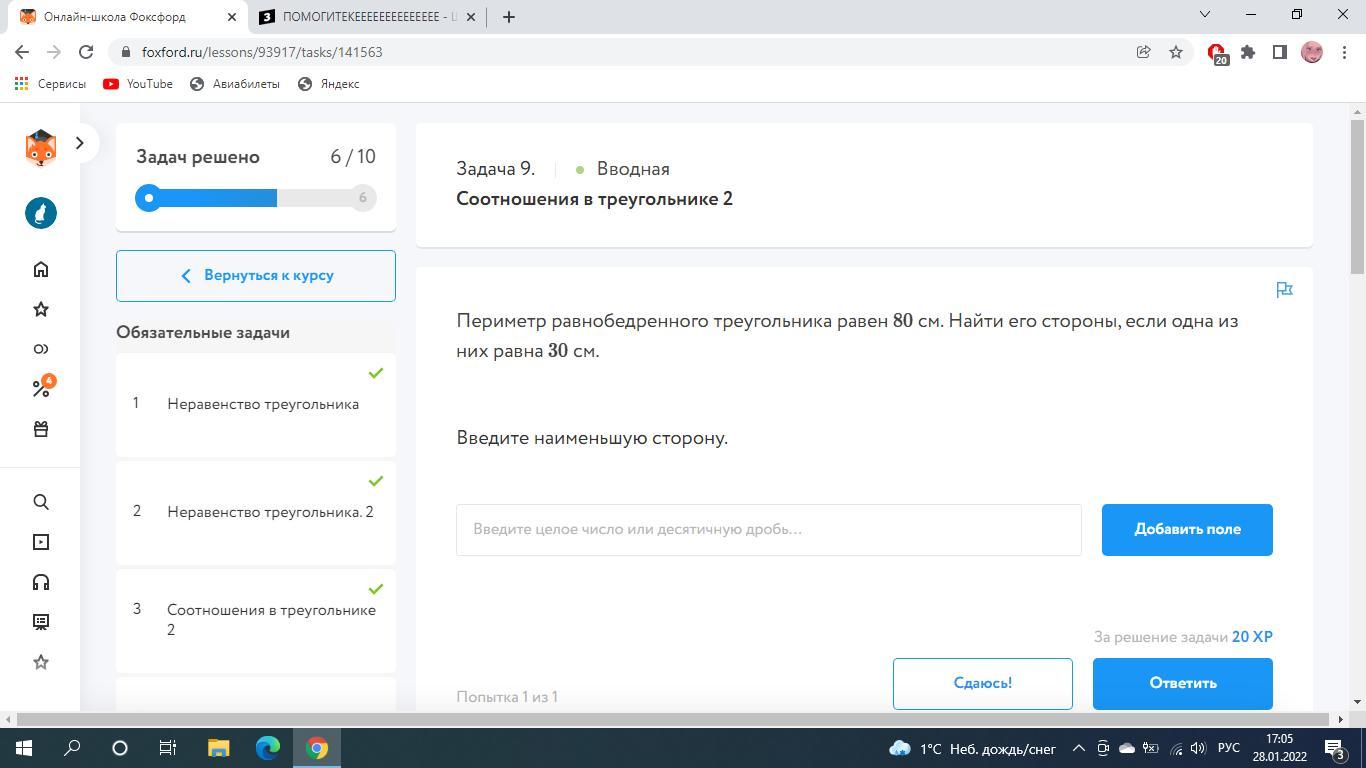Click the Foxford fox logo

40,148
